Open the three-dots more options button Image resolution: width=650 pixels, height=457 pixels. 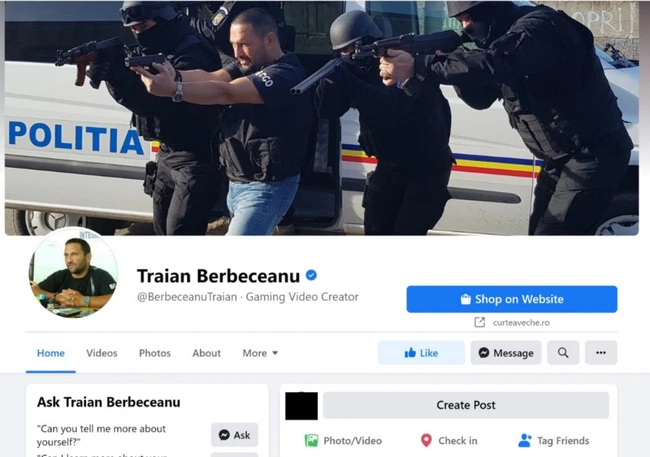[601, 352]
